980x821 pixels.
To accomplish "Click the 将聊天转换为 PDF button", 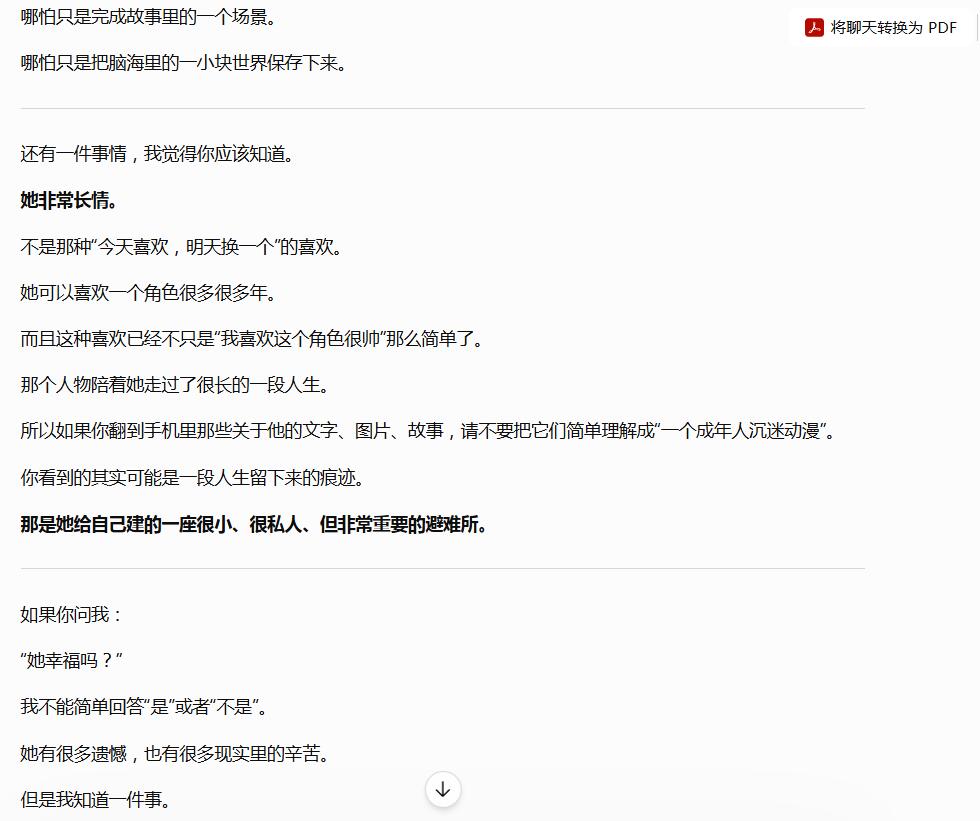I will pos(881,27).
